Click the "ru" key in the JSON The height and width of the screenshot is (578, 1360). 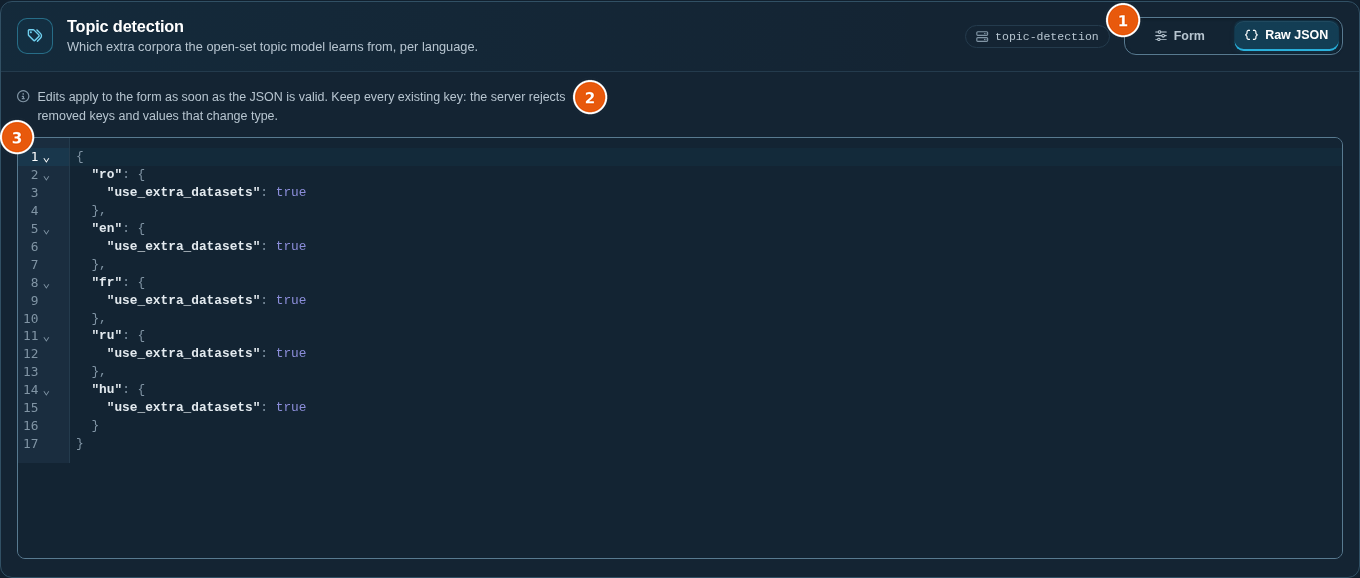click(107, 335)
